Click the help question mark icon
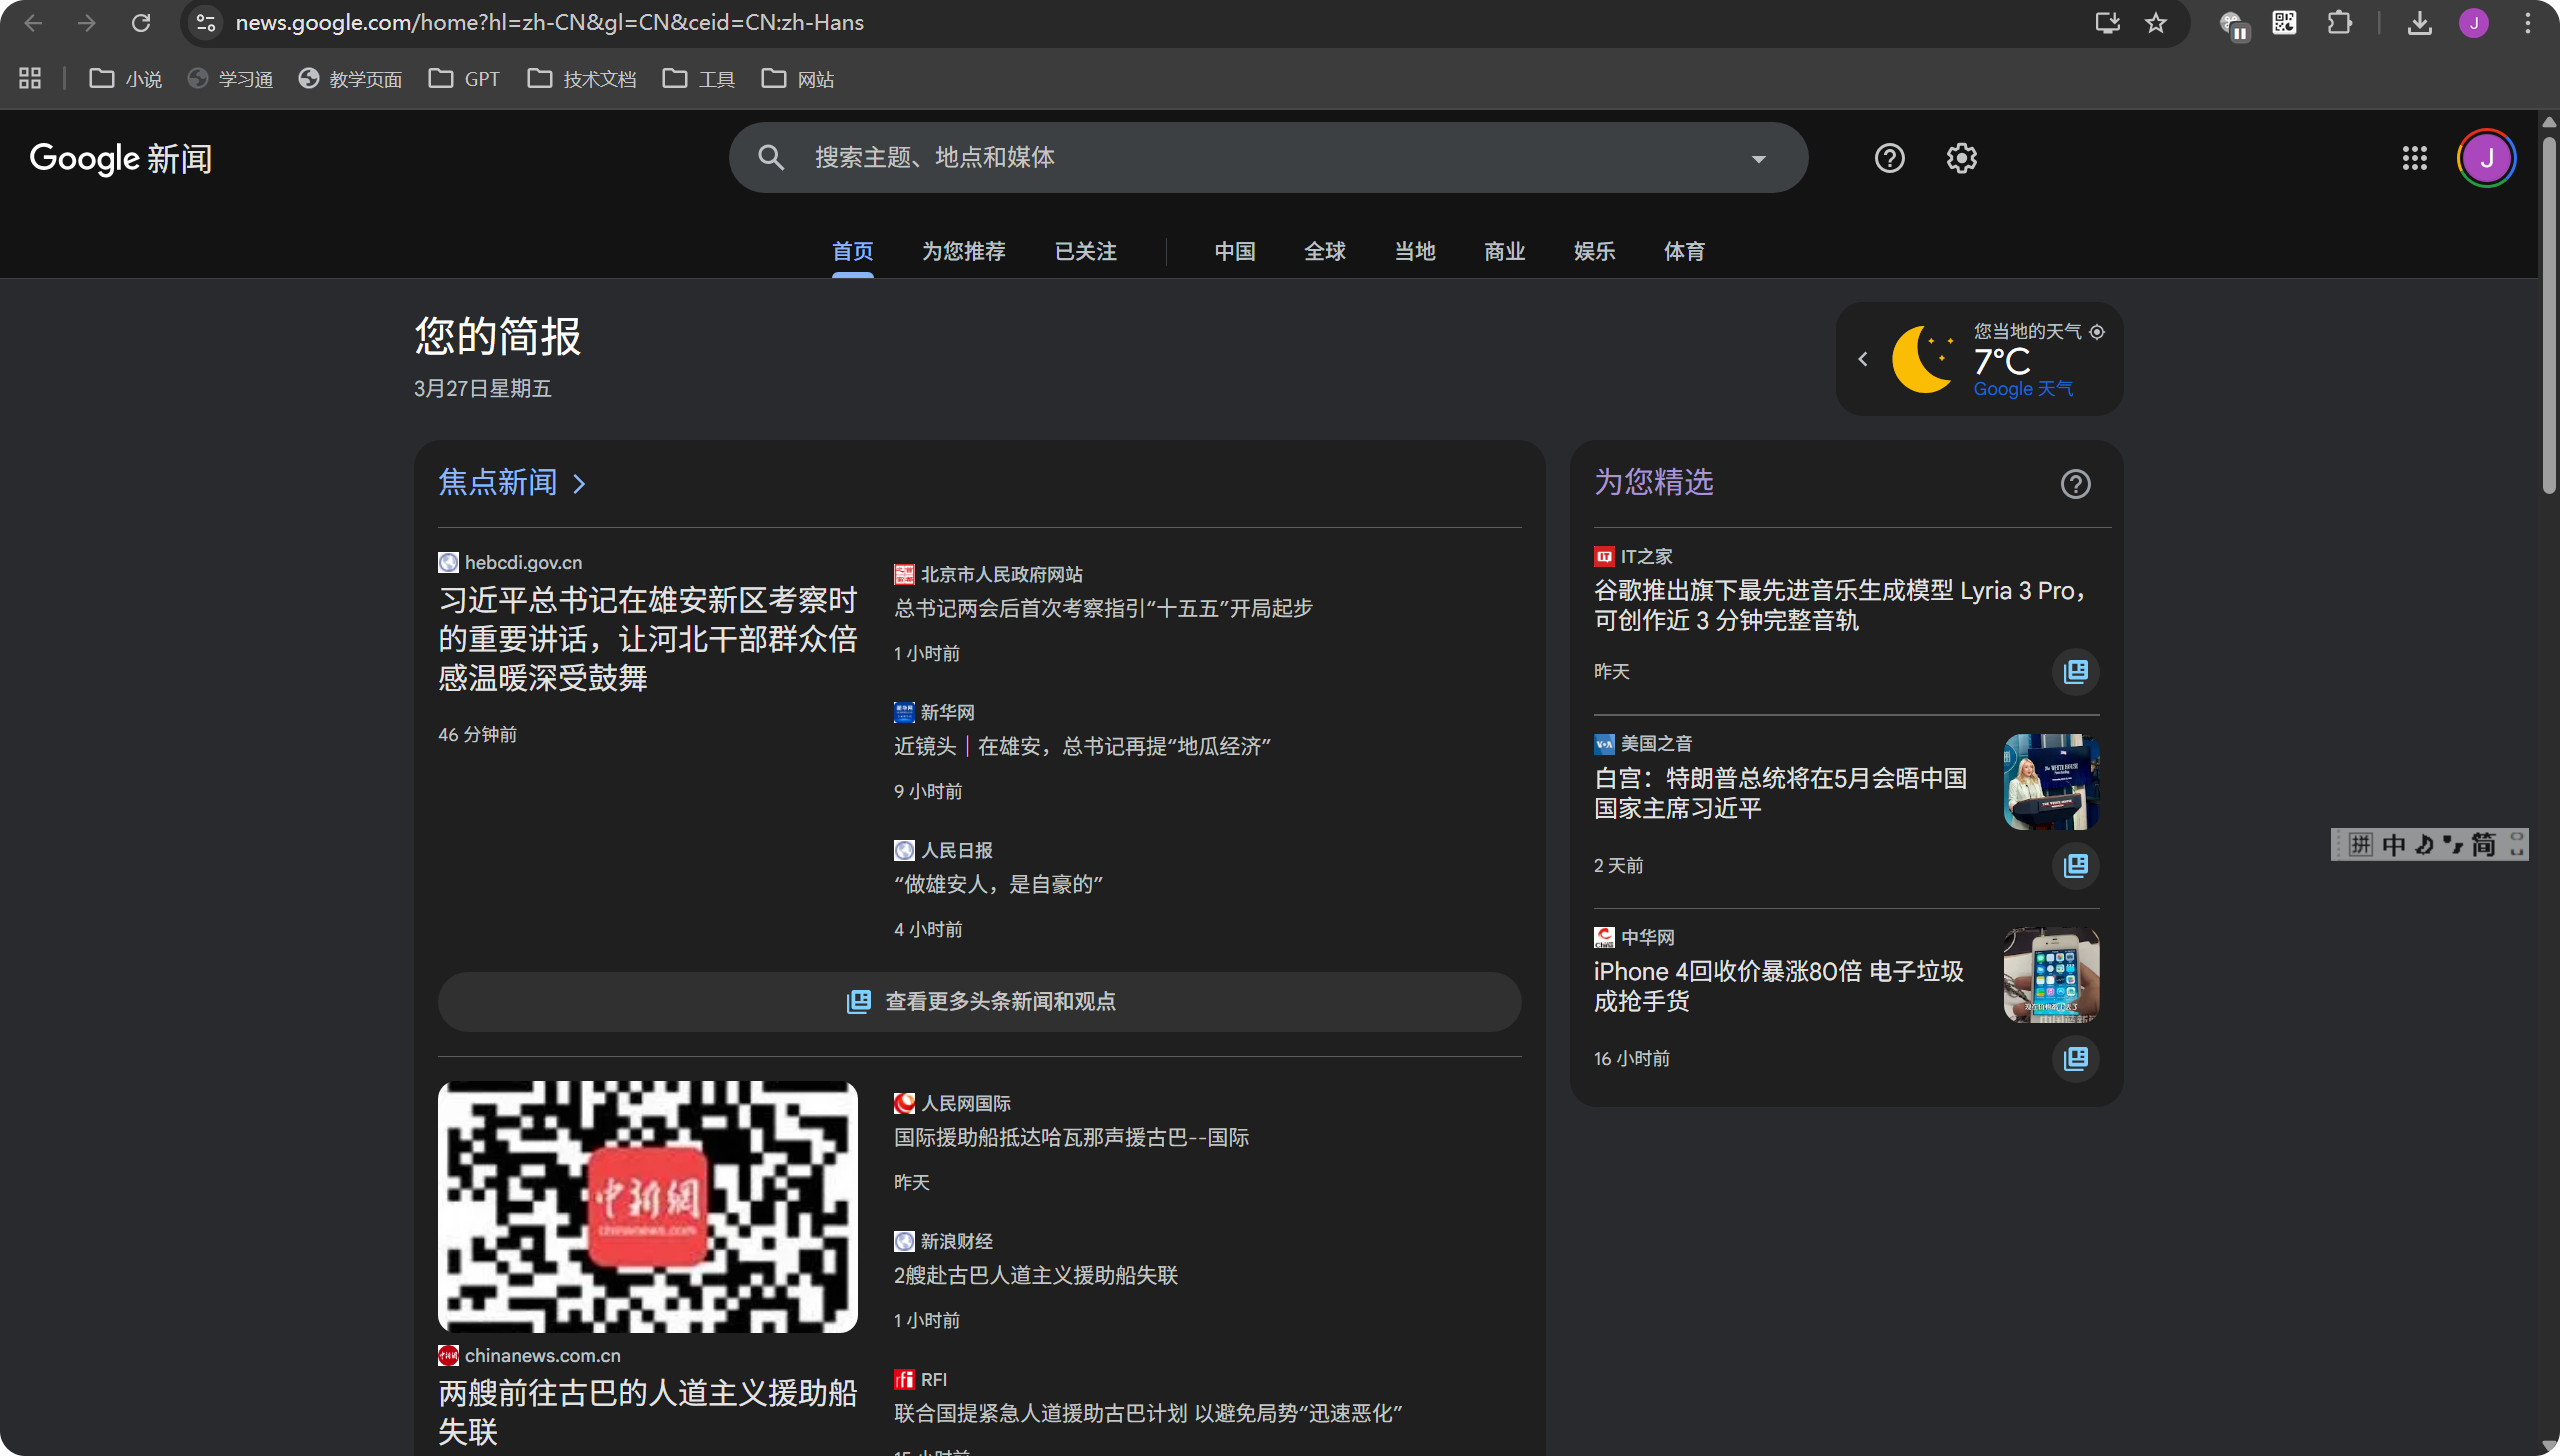The width and height of the screenshot is (2560, 1456). point(1889,158)
